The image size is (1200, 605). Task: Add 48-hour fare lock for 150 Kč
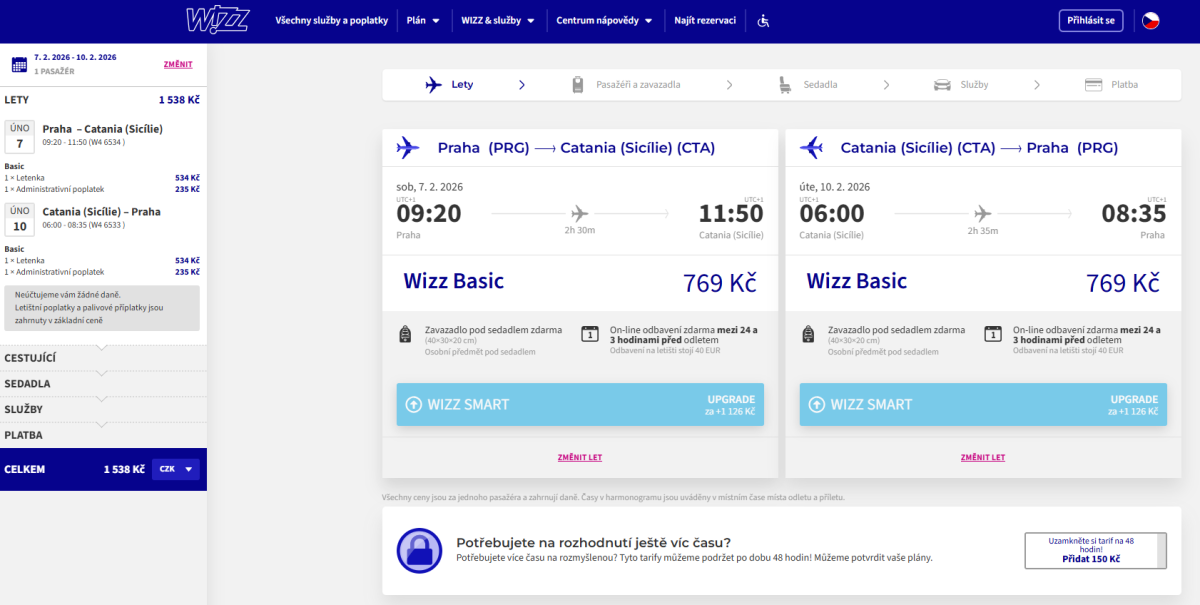point(1095,551)
